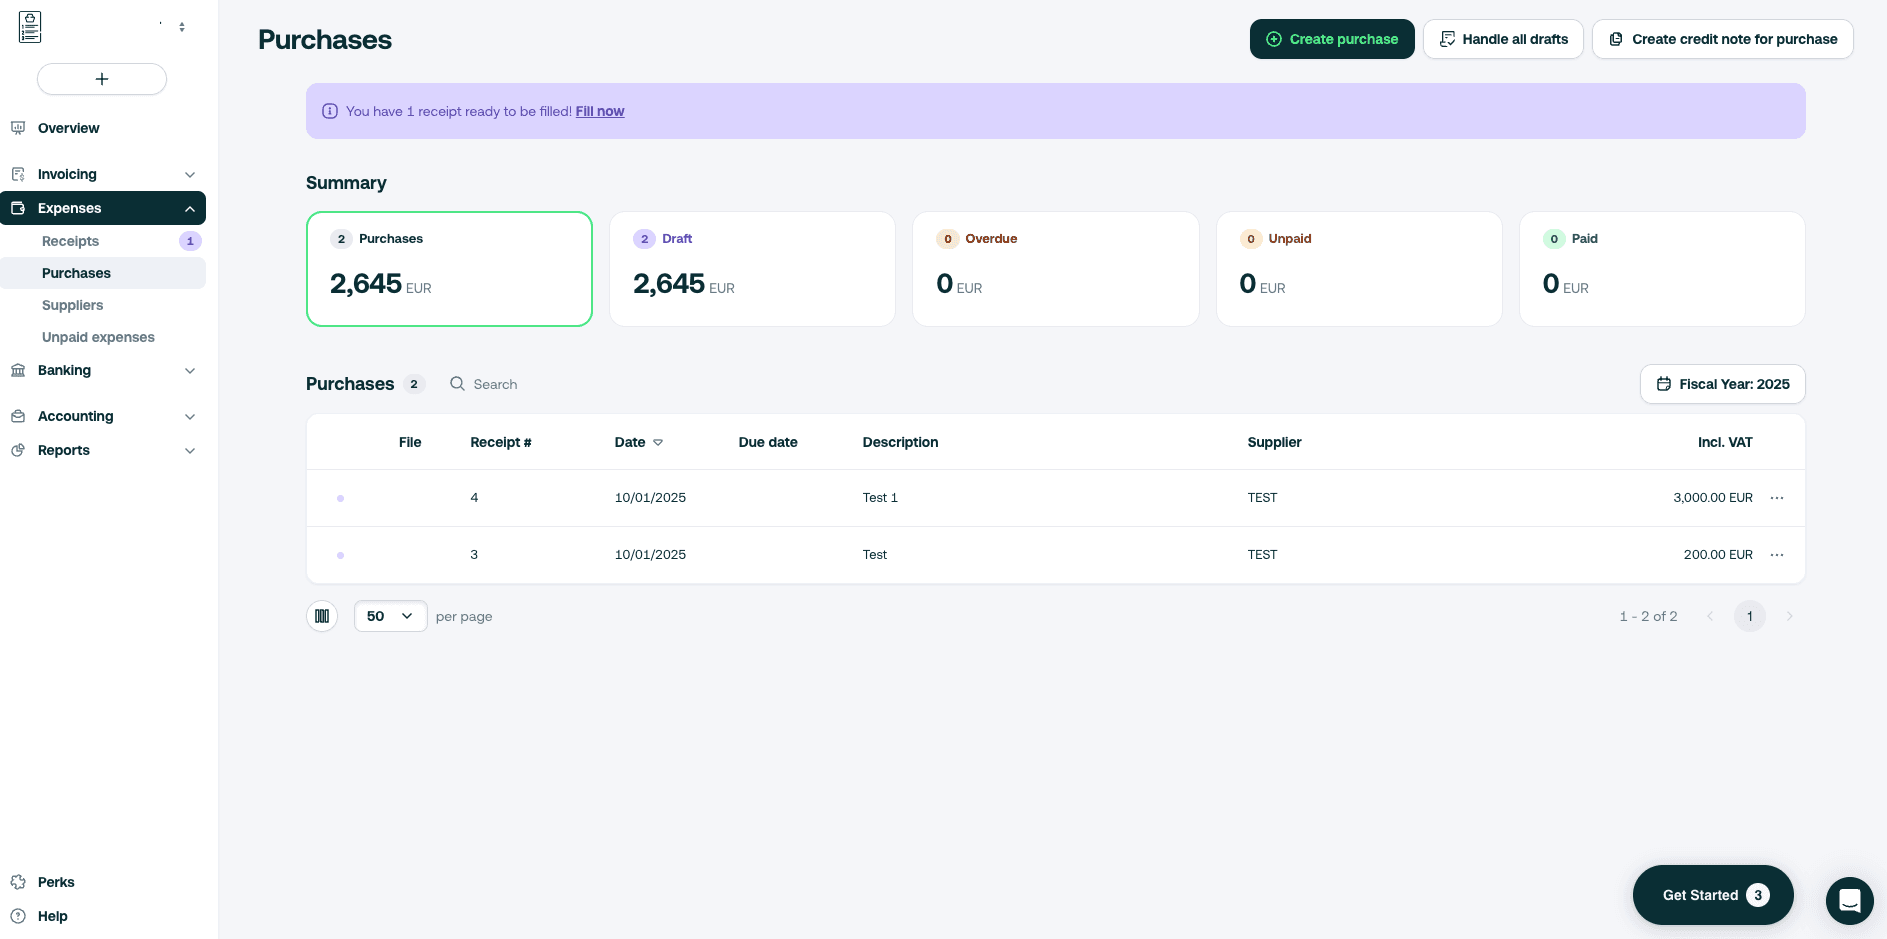Viewport: 1887px width, 939px height.
Task: Open more options for 200.00 EUR purchase
Action: pos(1777,555)
